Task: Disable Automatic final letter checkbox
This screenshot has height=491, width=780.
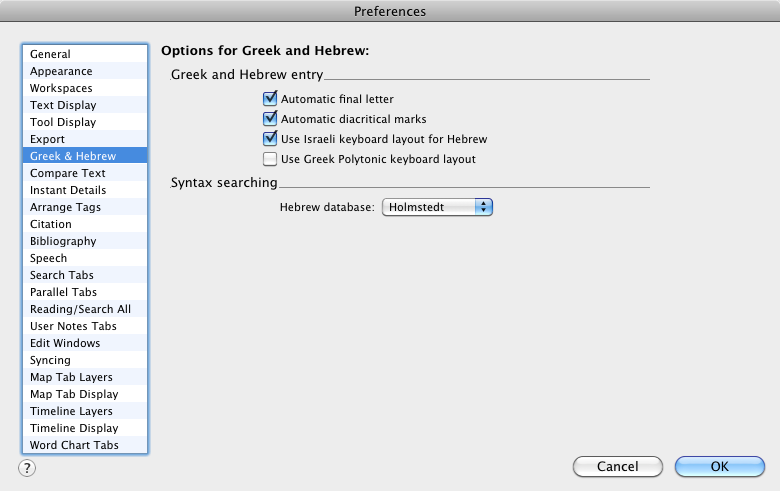Action: click(x=270, y=99)
